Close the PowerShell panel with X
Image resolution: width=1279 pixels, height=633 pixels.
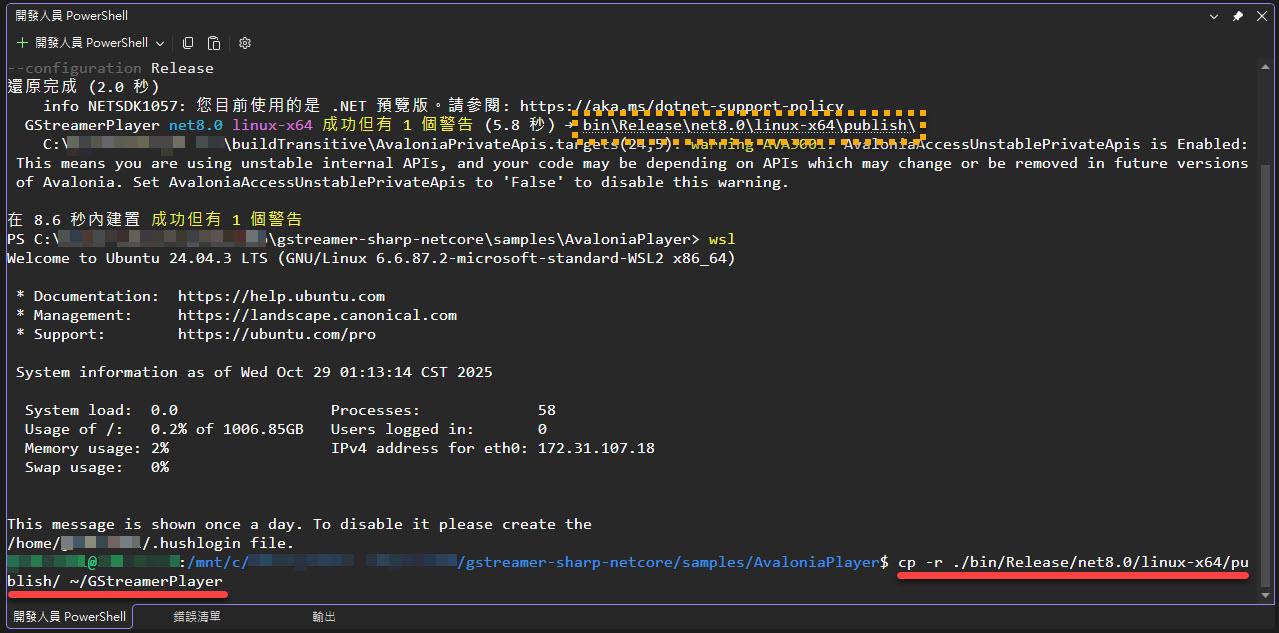1262,16
